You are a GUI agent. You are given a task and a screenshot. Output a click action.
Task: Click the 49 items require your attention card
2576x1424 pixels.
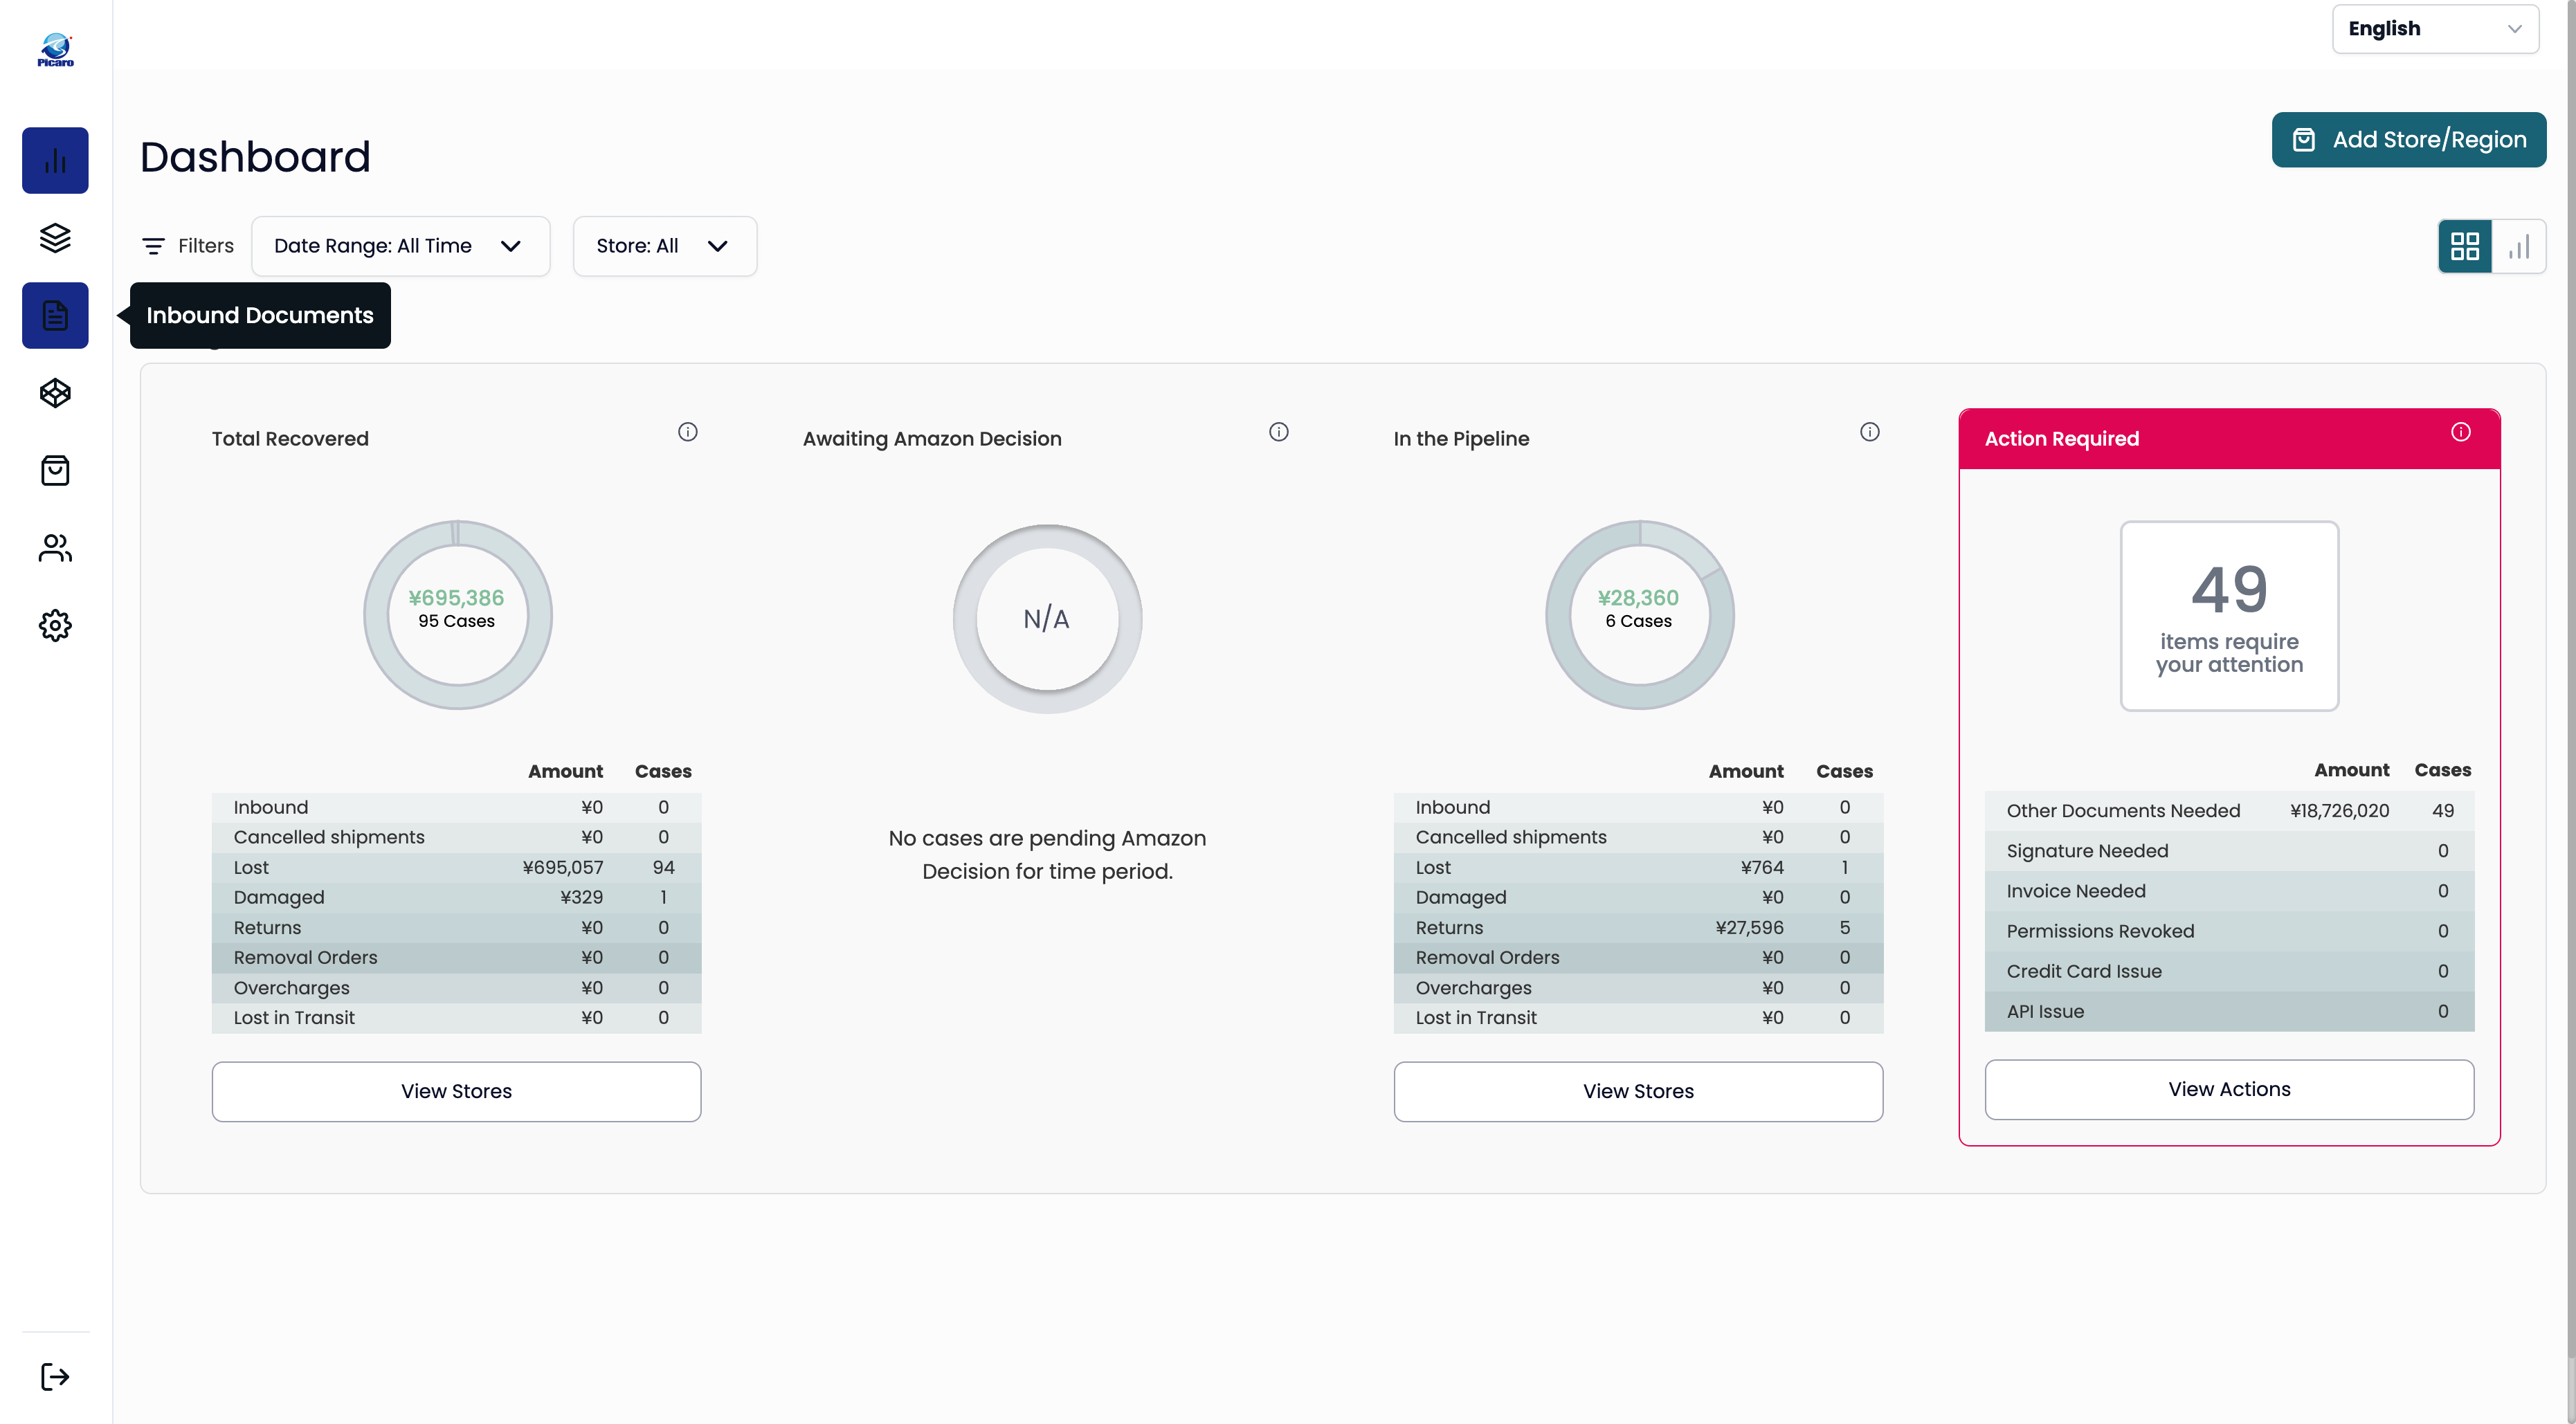(x=2229, y=616)
